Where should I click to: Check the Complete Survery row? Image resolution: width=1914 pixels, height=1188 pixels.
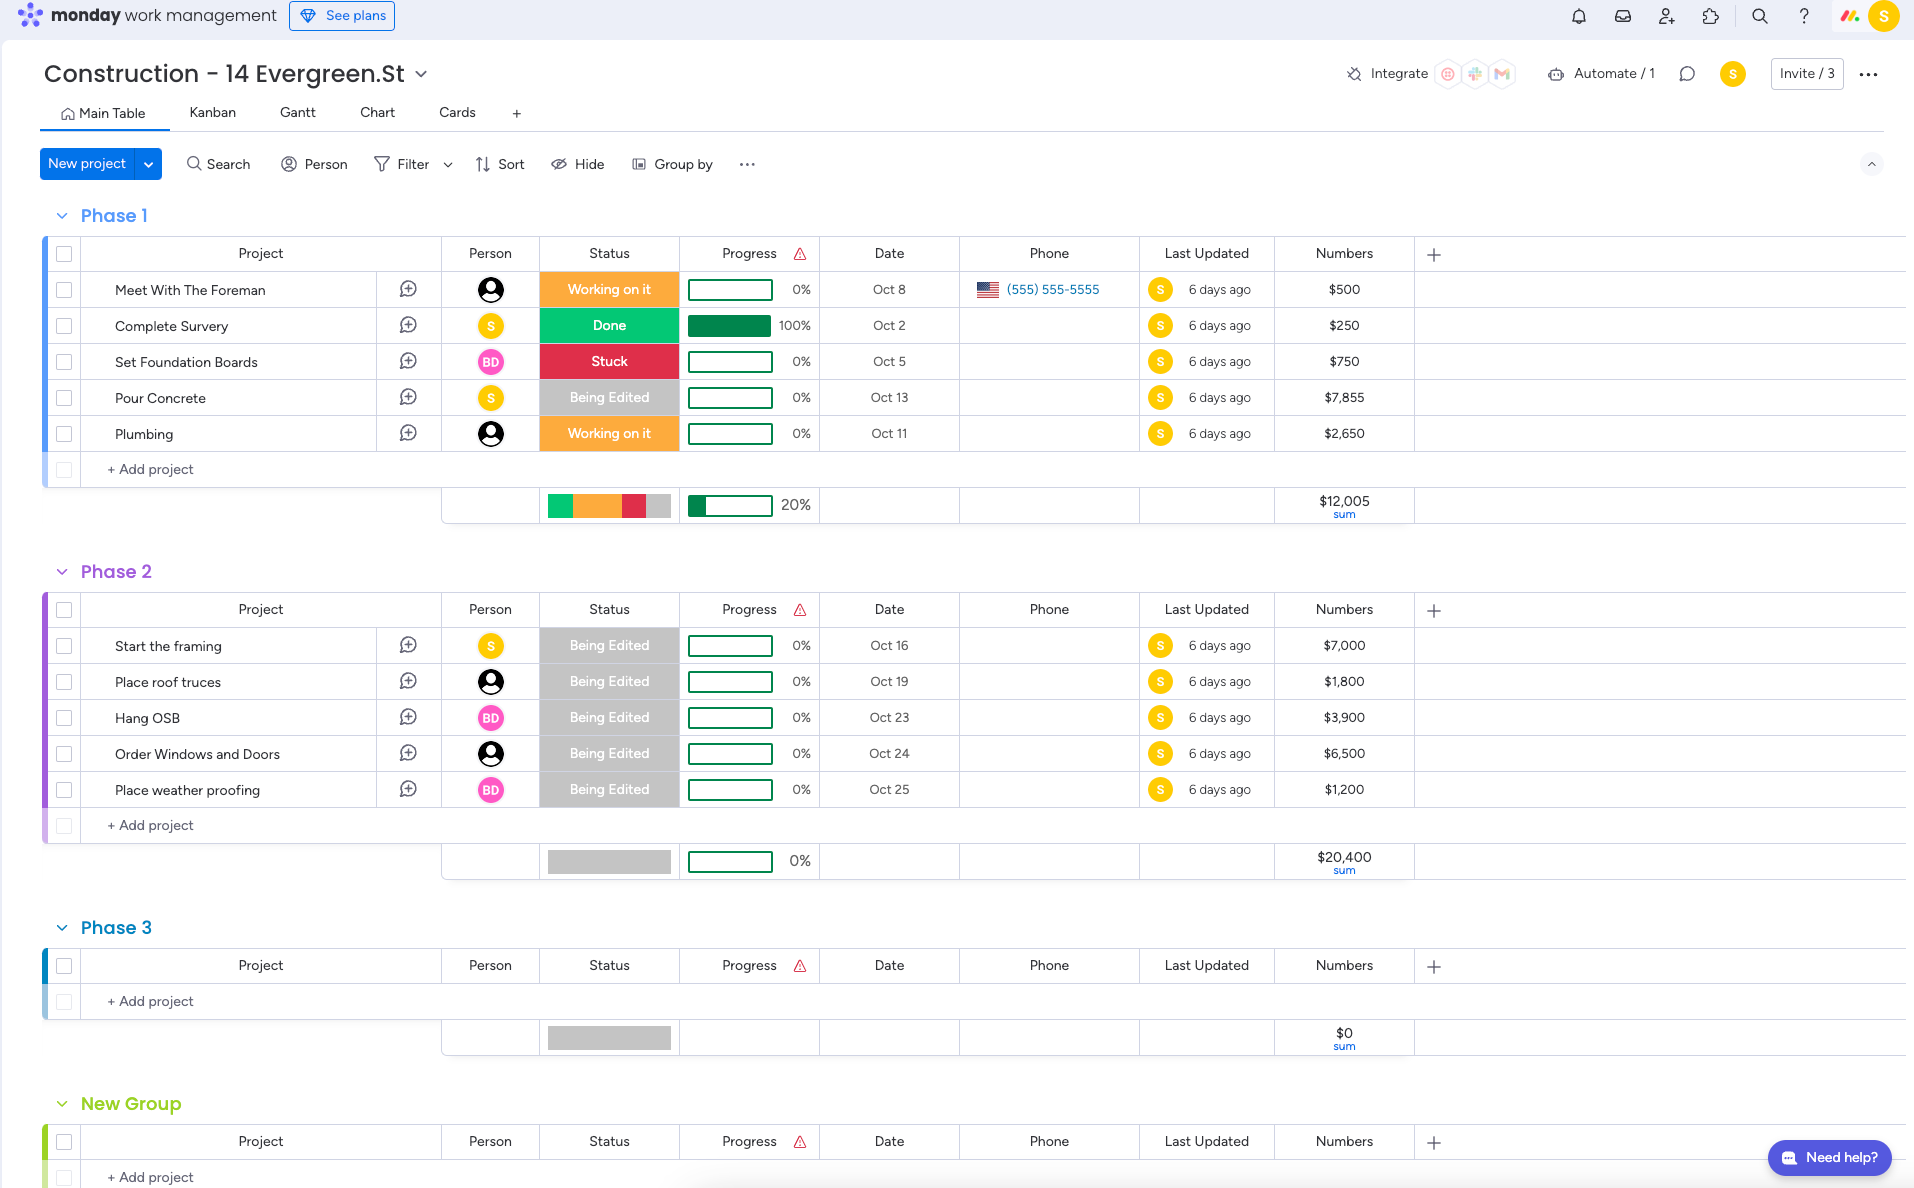64,326
